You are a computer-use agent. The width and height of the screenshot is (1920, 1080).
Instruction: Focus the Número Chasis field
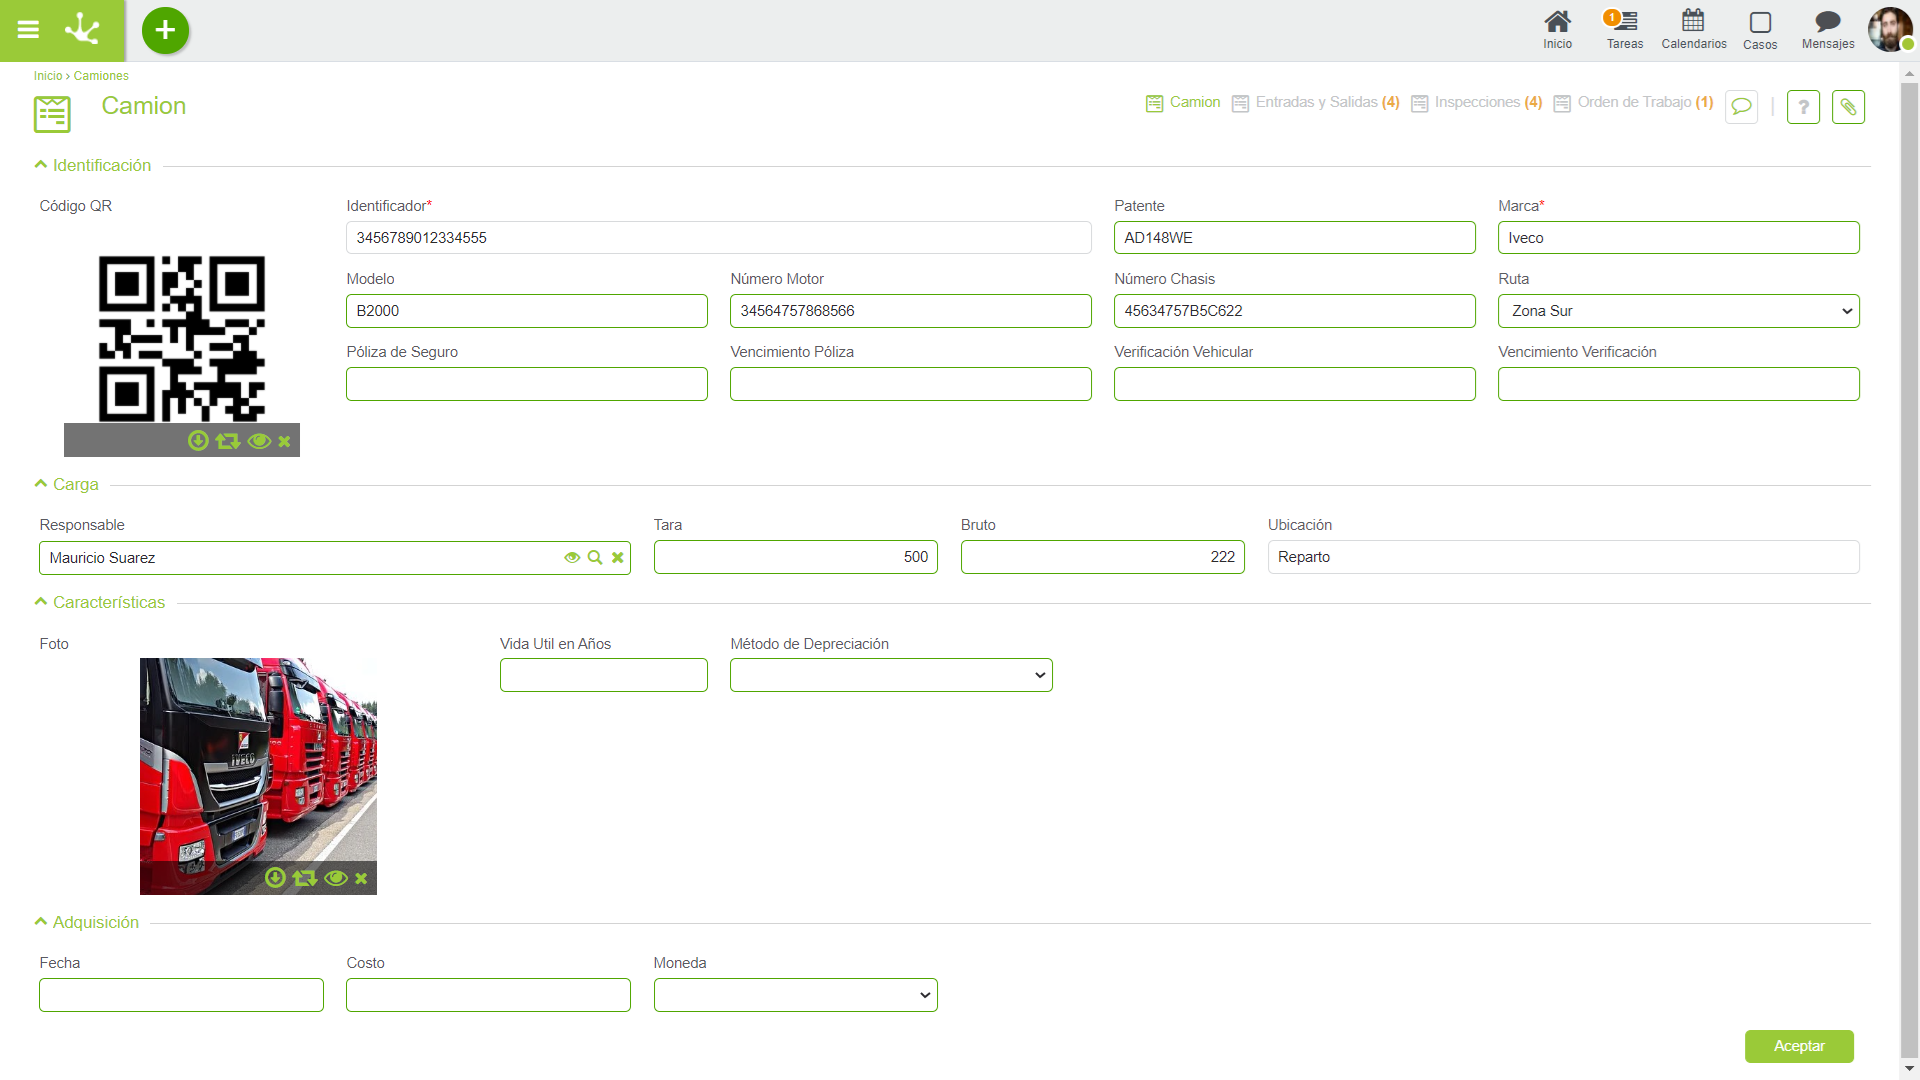1294,311
